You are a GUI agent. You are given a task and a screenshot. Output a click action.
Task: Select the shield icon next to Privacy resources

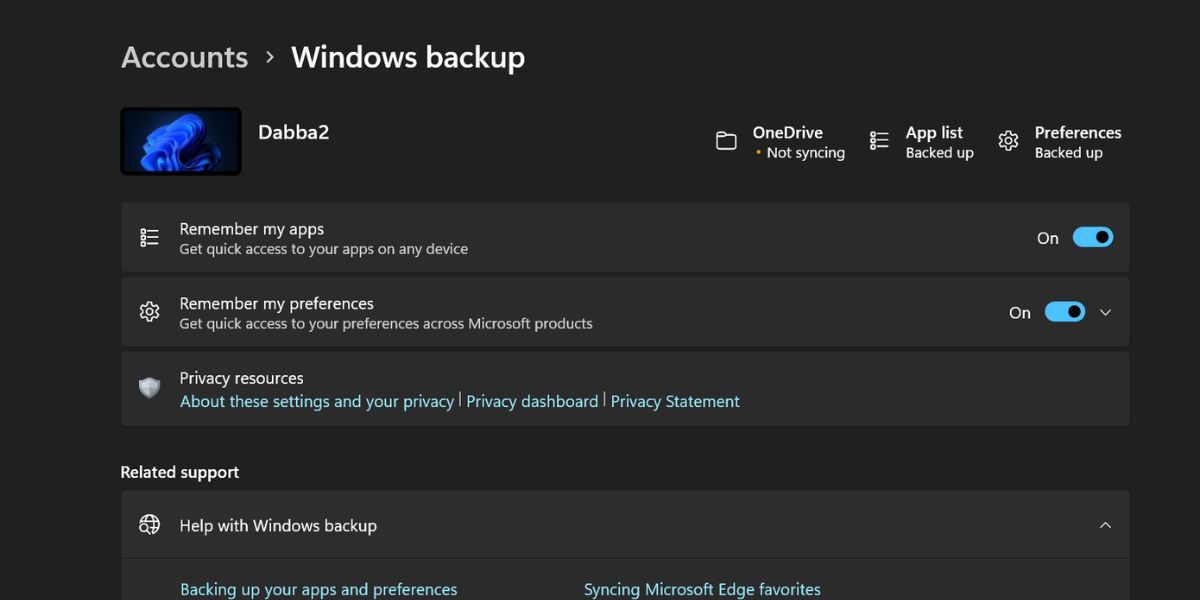point(150,388)
